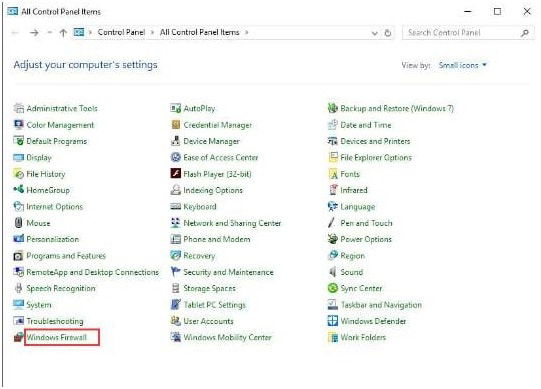Image resolution: width=541 pixels, height=389 pixels.
Task: Open the Ease of Access Center icon
Action: [x=176, y=157]
